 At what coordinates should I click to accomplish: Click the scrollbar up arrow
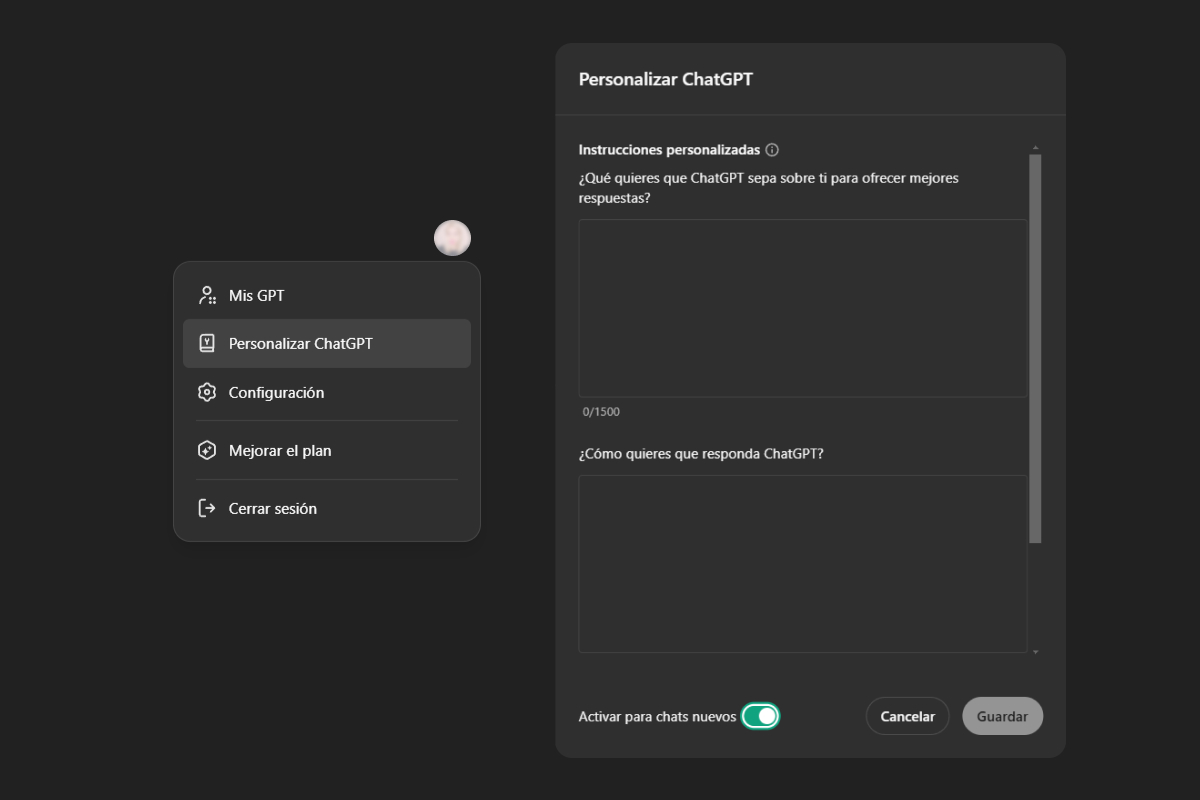click(x=1035, y=148)
